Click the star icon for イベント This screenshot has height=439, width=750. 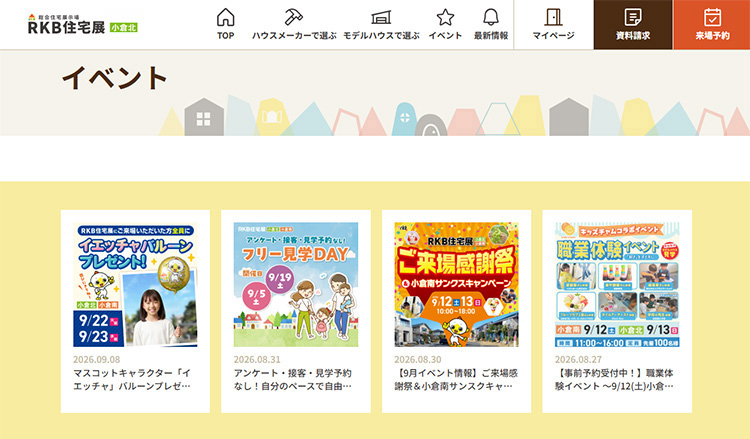(445, 17)
